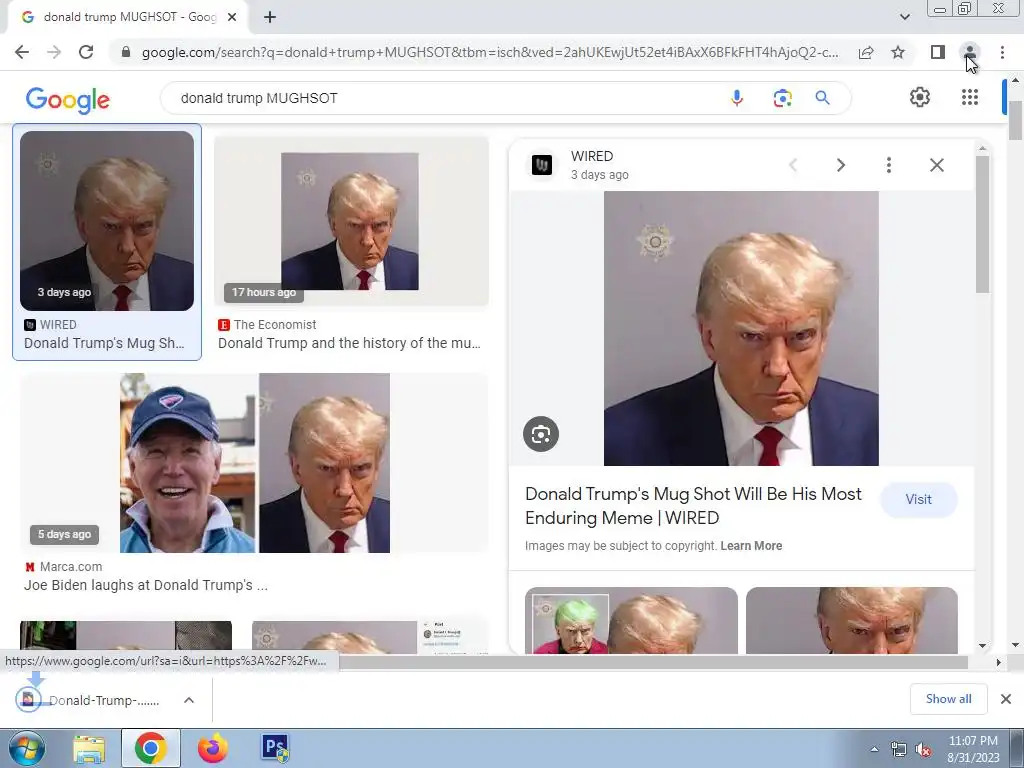
Task: Click the Google logo
Action: (68, 100)
